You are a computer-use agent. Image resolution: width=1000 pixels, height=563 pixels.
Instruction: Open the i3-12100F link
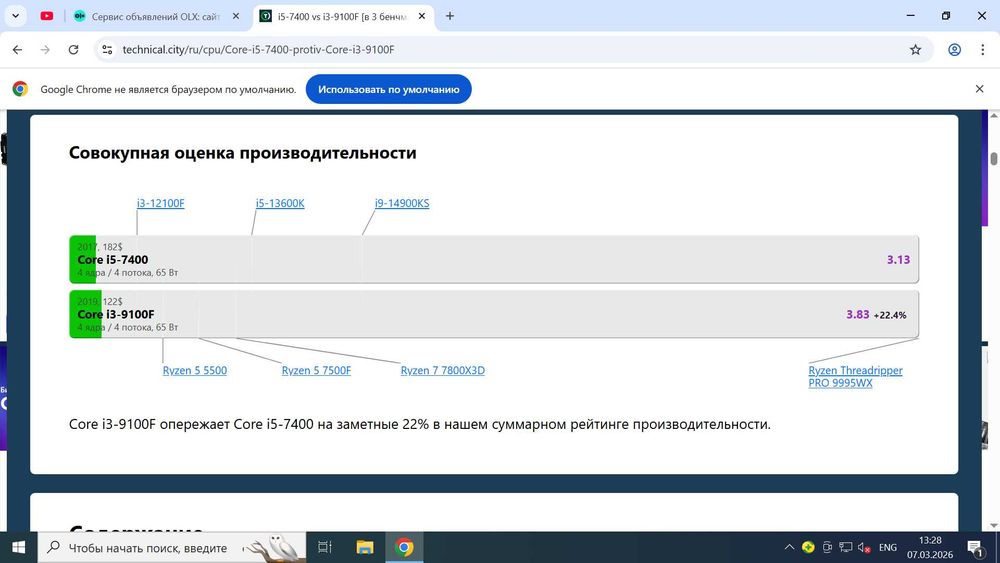161,203
